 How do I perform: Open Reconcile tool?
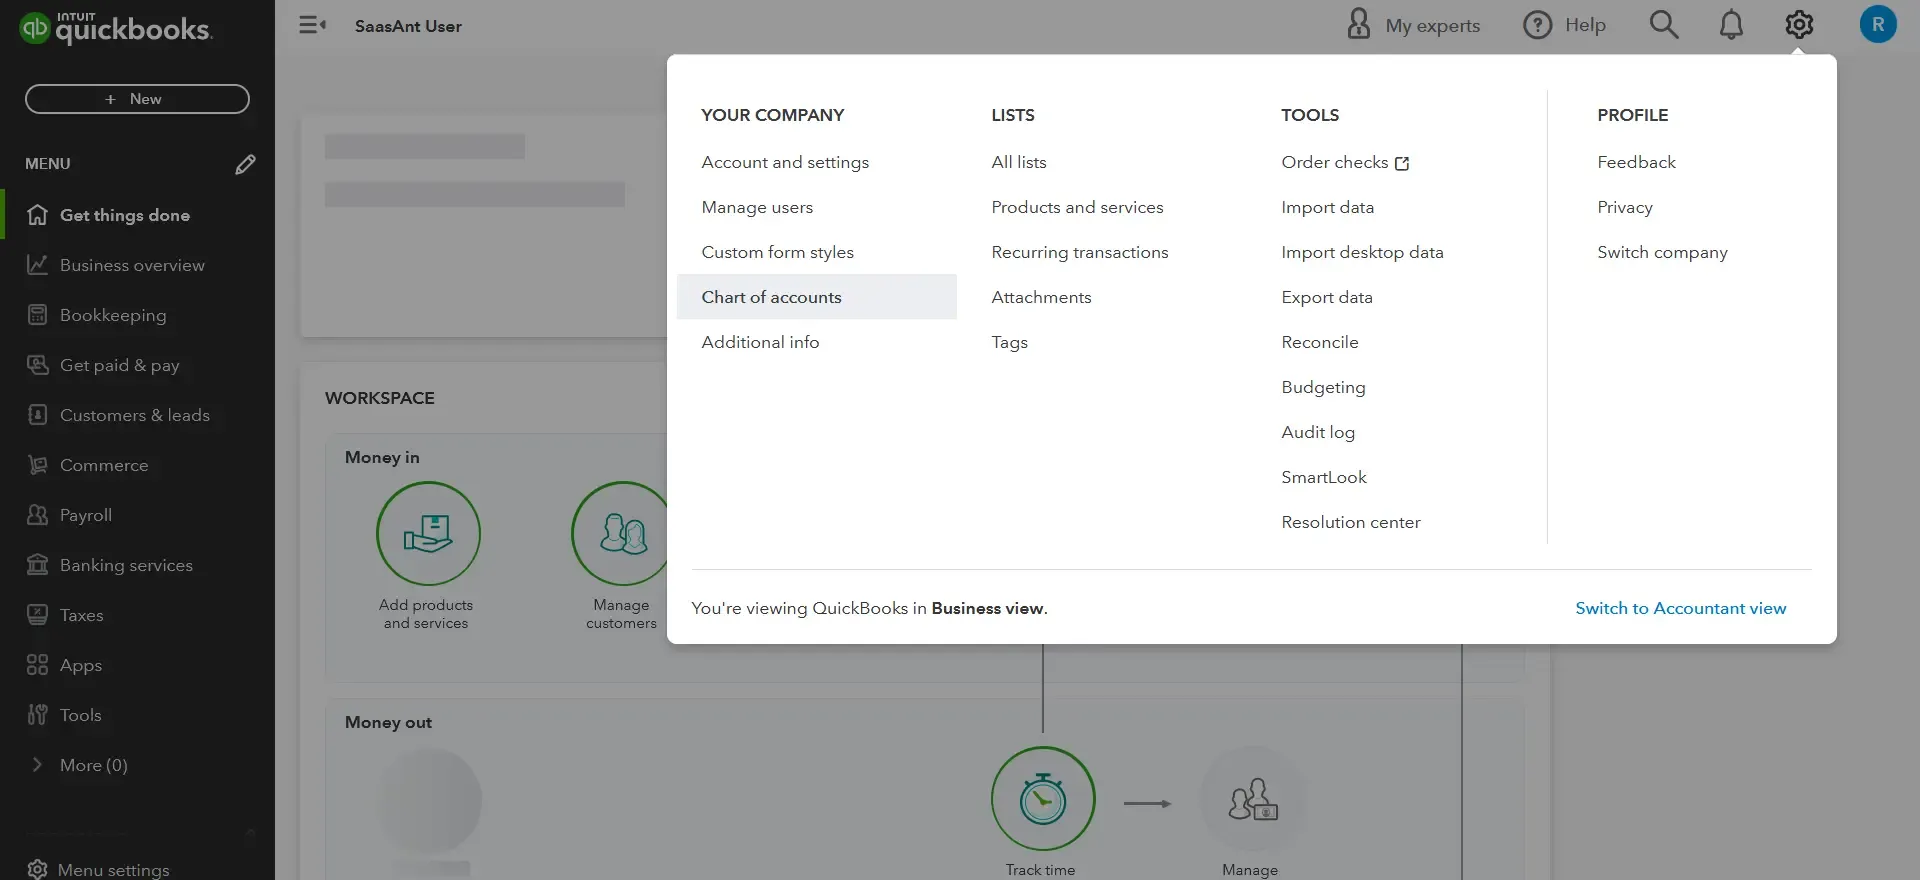[x=1319, y=342]
